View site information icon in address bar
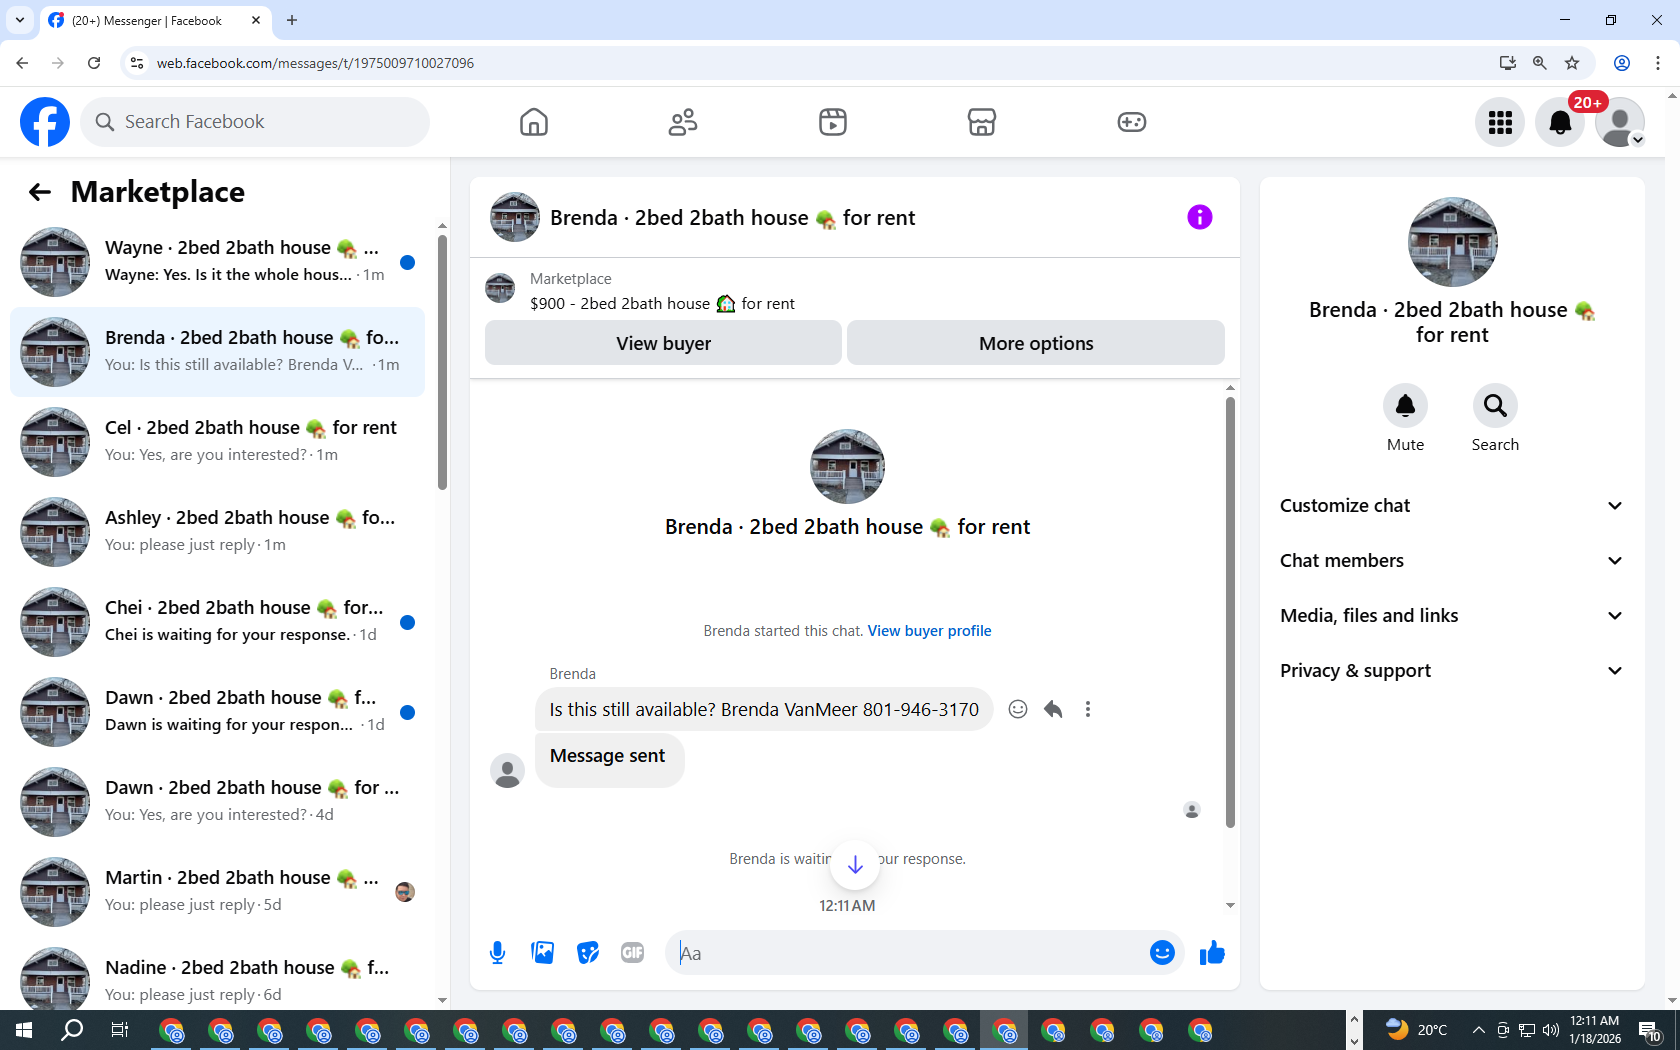 [138, 63]
